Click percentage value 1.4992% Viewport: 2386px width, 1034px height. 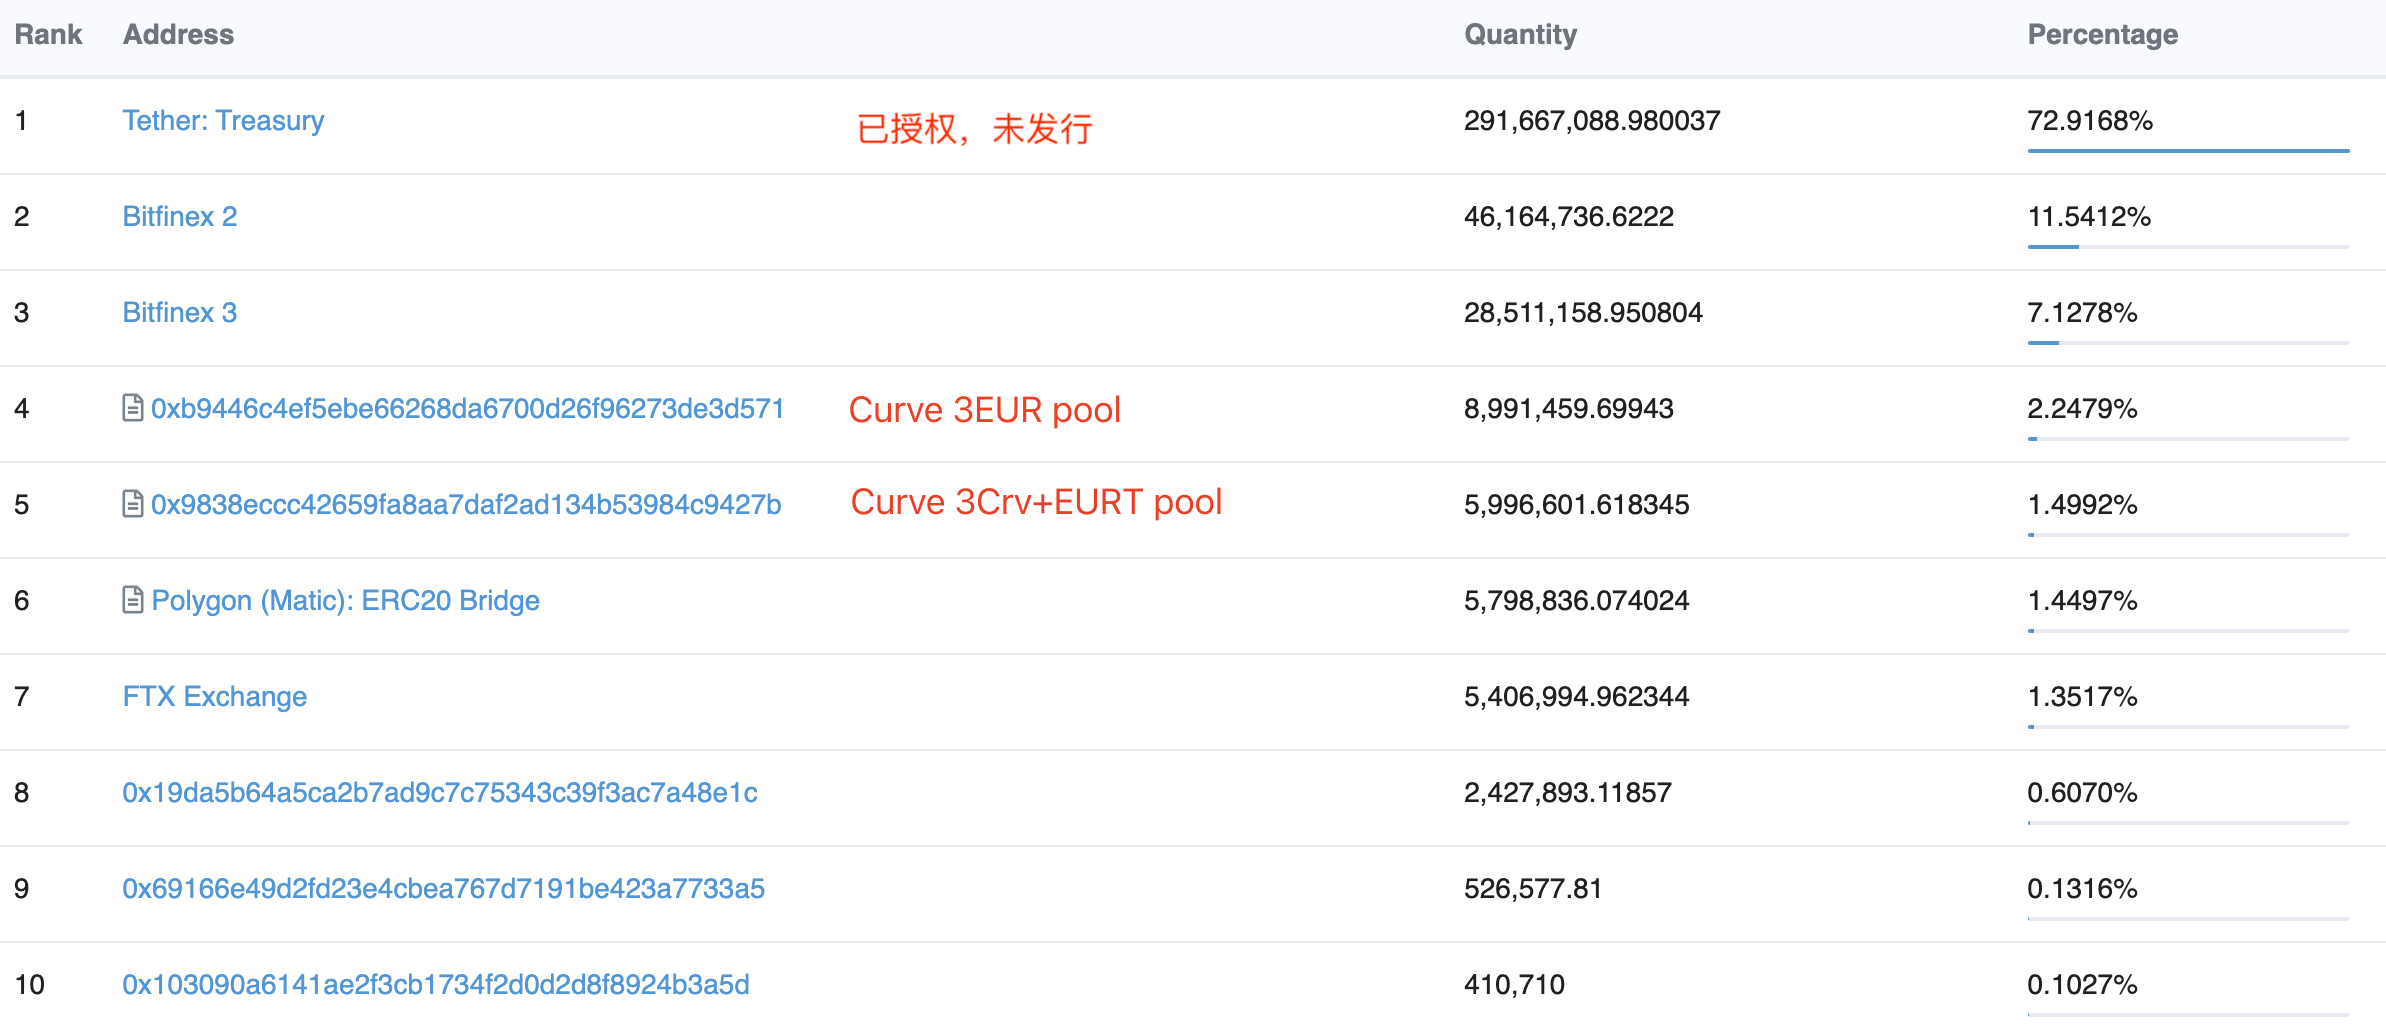[x=2082, y=505]
